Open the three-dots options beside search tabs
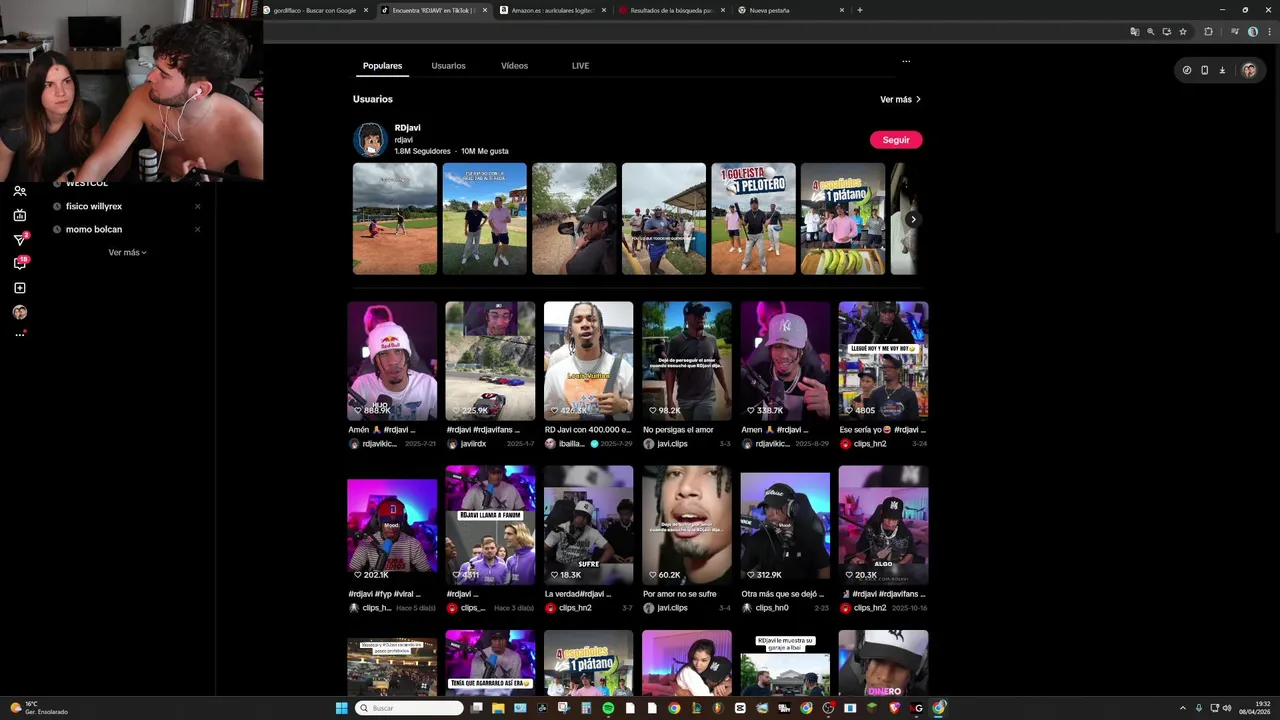The height and width of the screenshot is (720, 1280). tap(906, 61)
